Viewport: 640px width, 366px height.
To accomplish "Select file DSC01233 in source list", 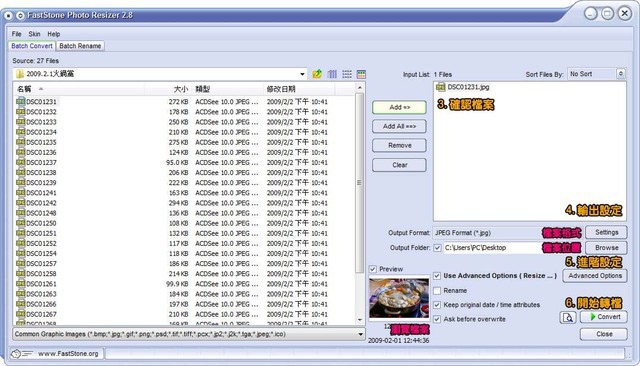I will (41, 122).
